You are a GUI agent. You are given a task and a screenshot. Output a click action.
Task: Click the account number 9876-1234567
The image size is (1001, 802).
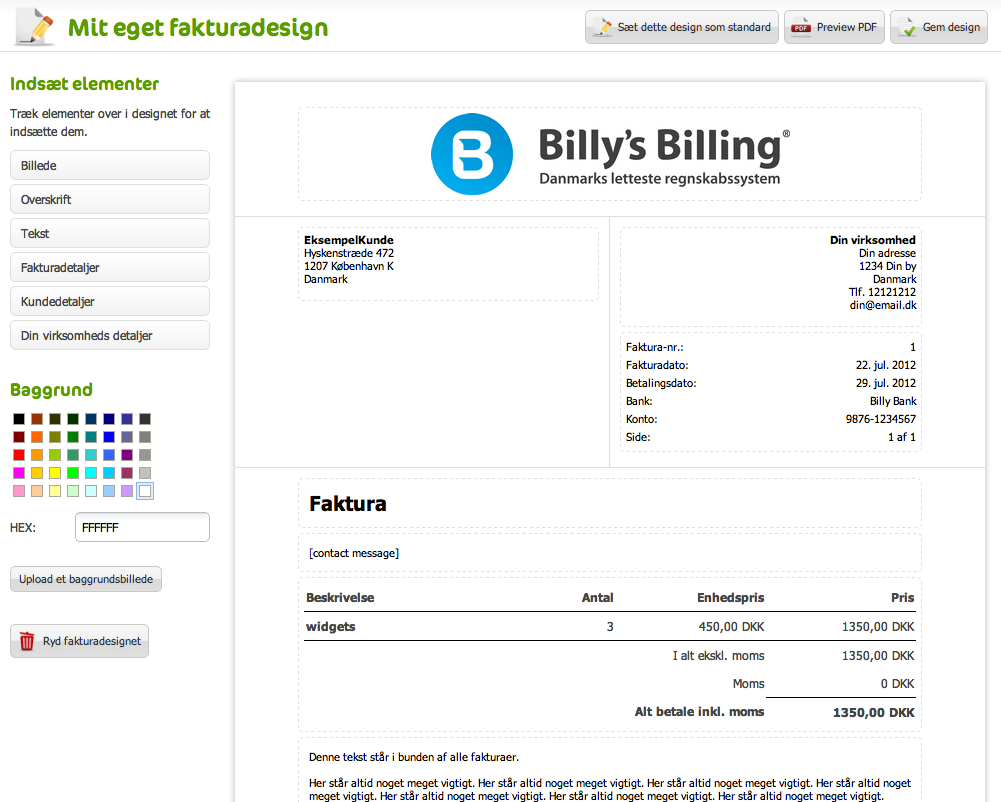tap(880, 419)
